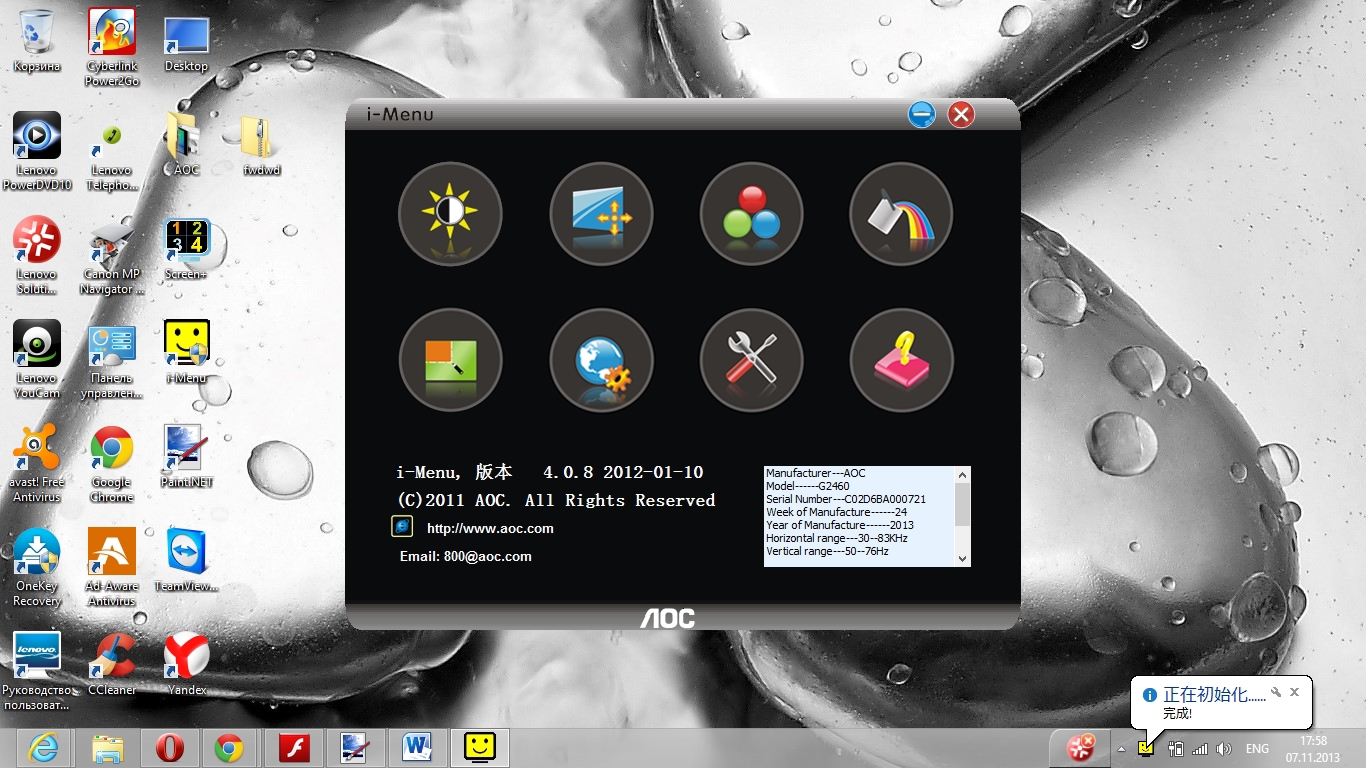Select the Ad-Aware Antivirus desktop icon
This screenshot has width=1366, height=768.
[x=112, y=568]
